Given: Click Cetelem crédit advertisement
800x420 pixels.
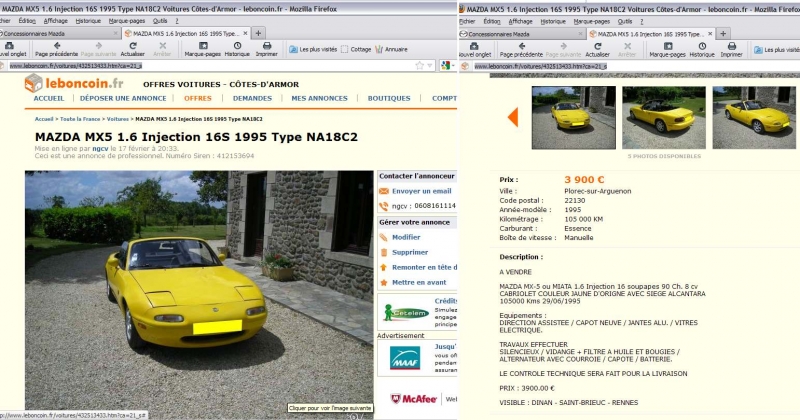Looking at the screenshot, I should [417, 312].
